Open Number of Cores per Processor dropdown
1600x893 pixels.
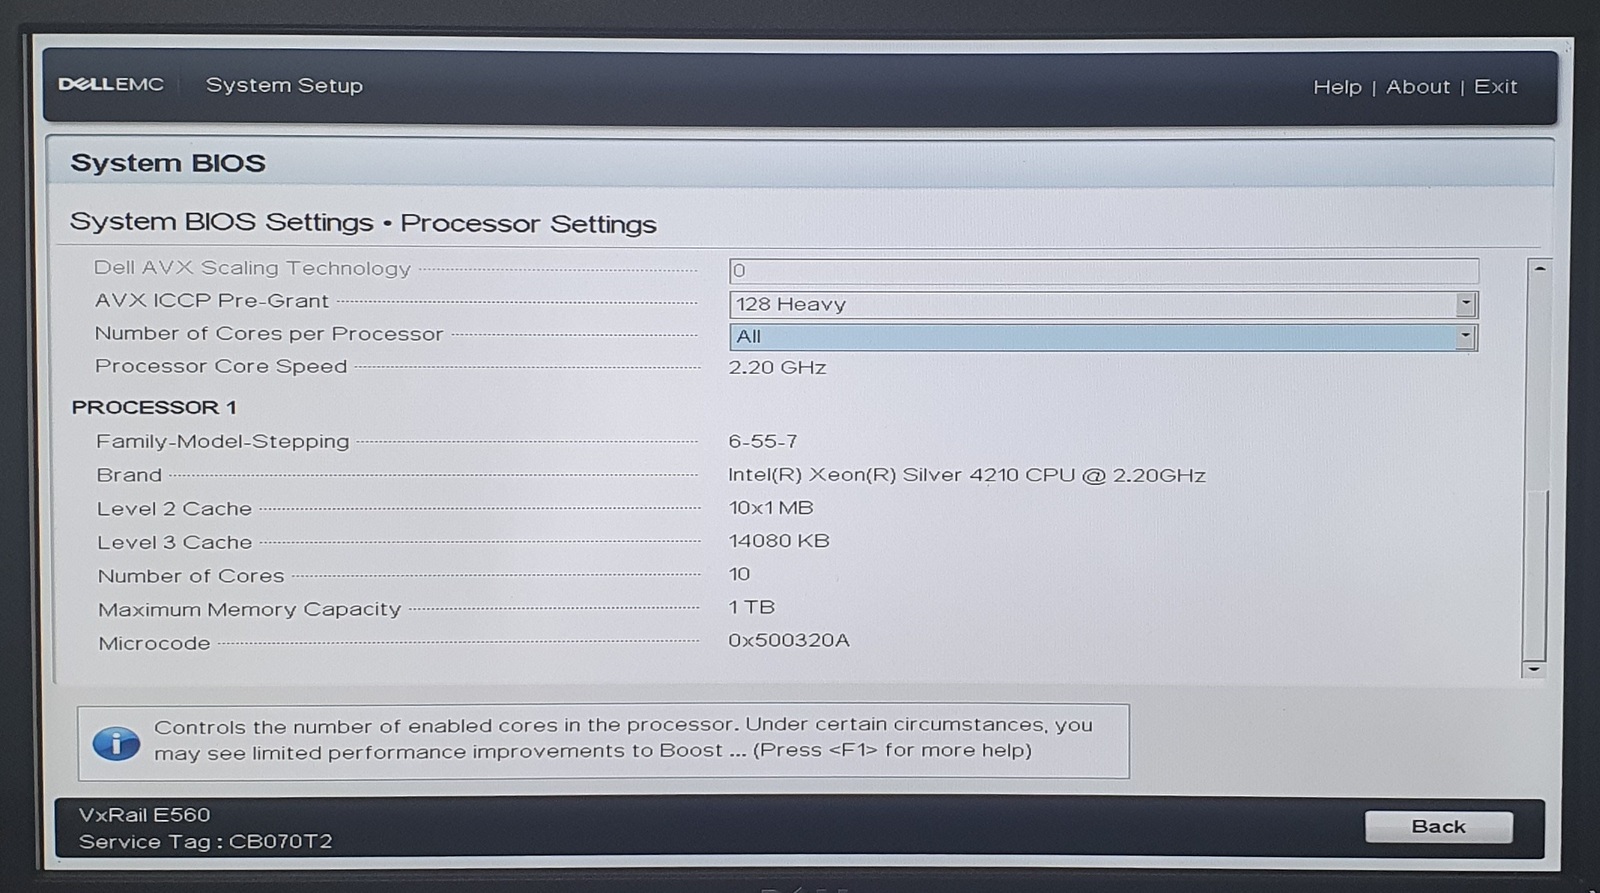[1103, 337]
